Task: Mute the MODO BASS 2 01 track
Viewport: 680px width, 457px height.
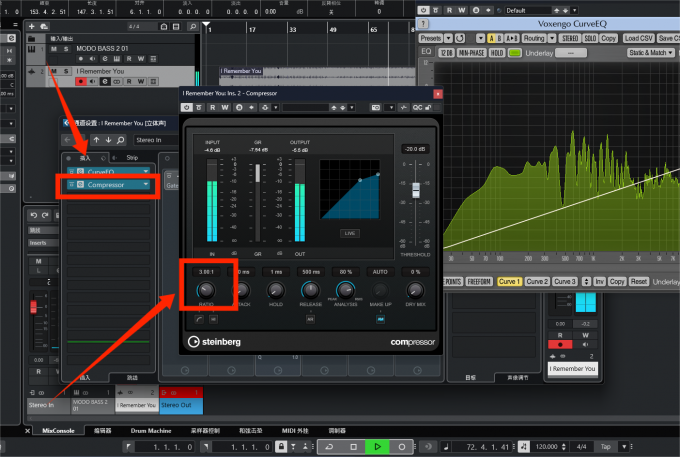Action: [x=54, y=49]
